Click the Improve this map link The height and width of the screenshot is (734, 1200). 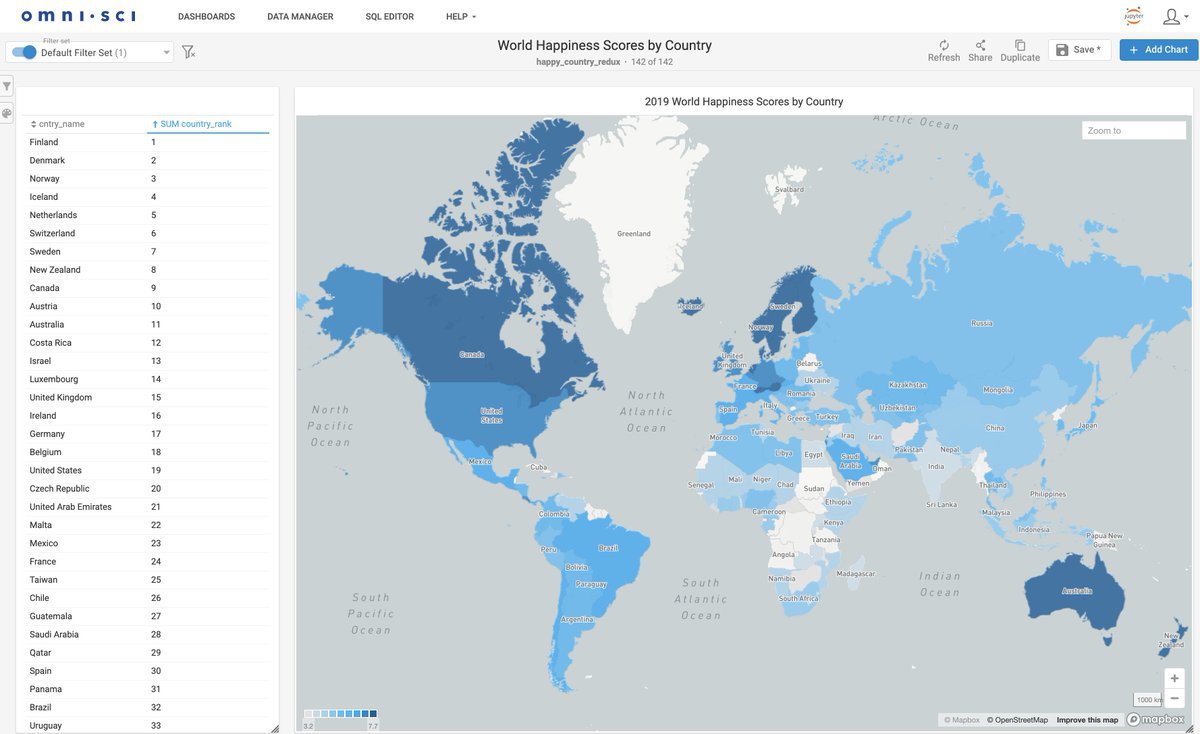coord(1087,720)
